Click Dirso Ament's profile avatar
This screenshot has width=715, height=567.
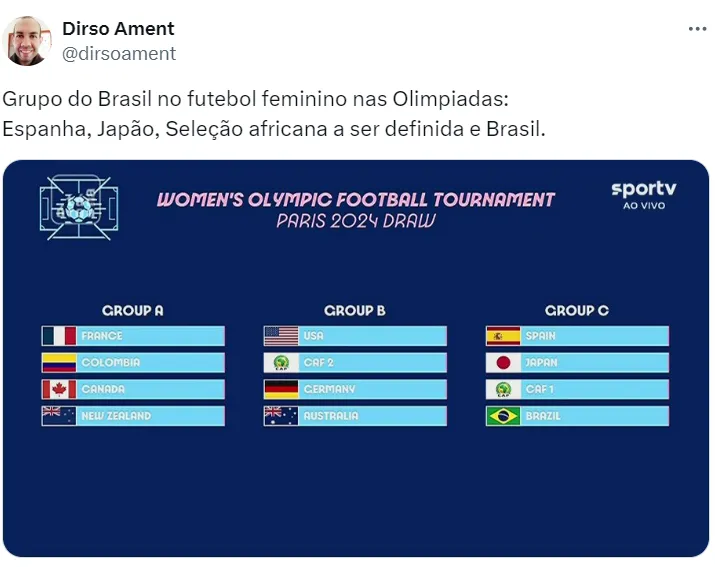[x=27, y=41]
